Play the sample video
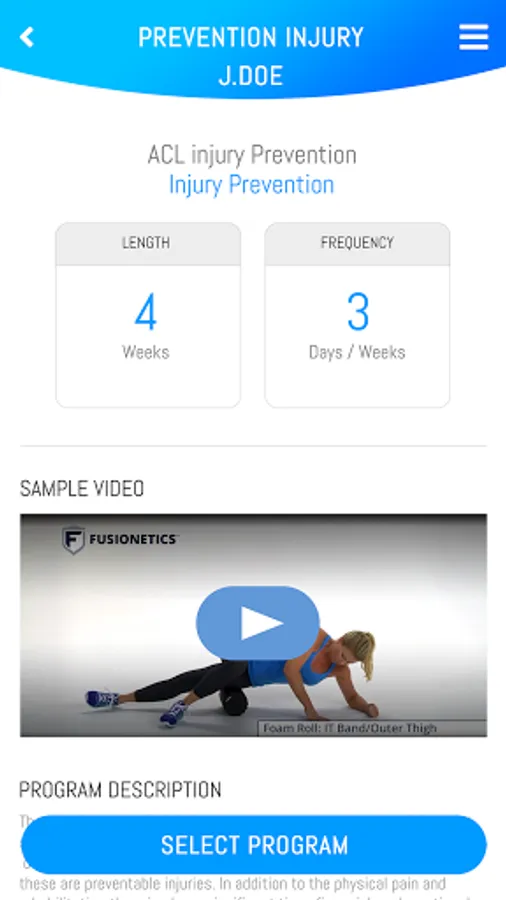The height and width of the screenshot is (900, 506). pyautogui.click(x=258, y=623)
